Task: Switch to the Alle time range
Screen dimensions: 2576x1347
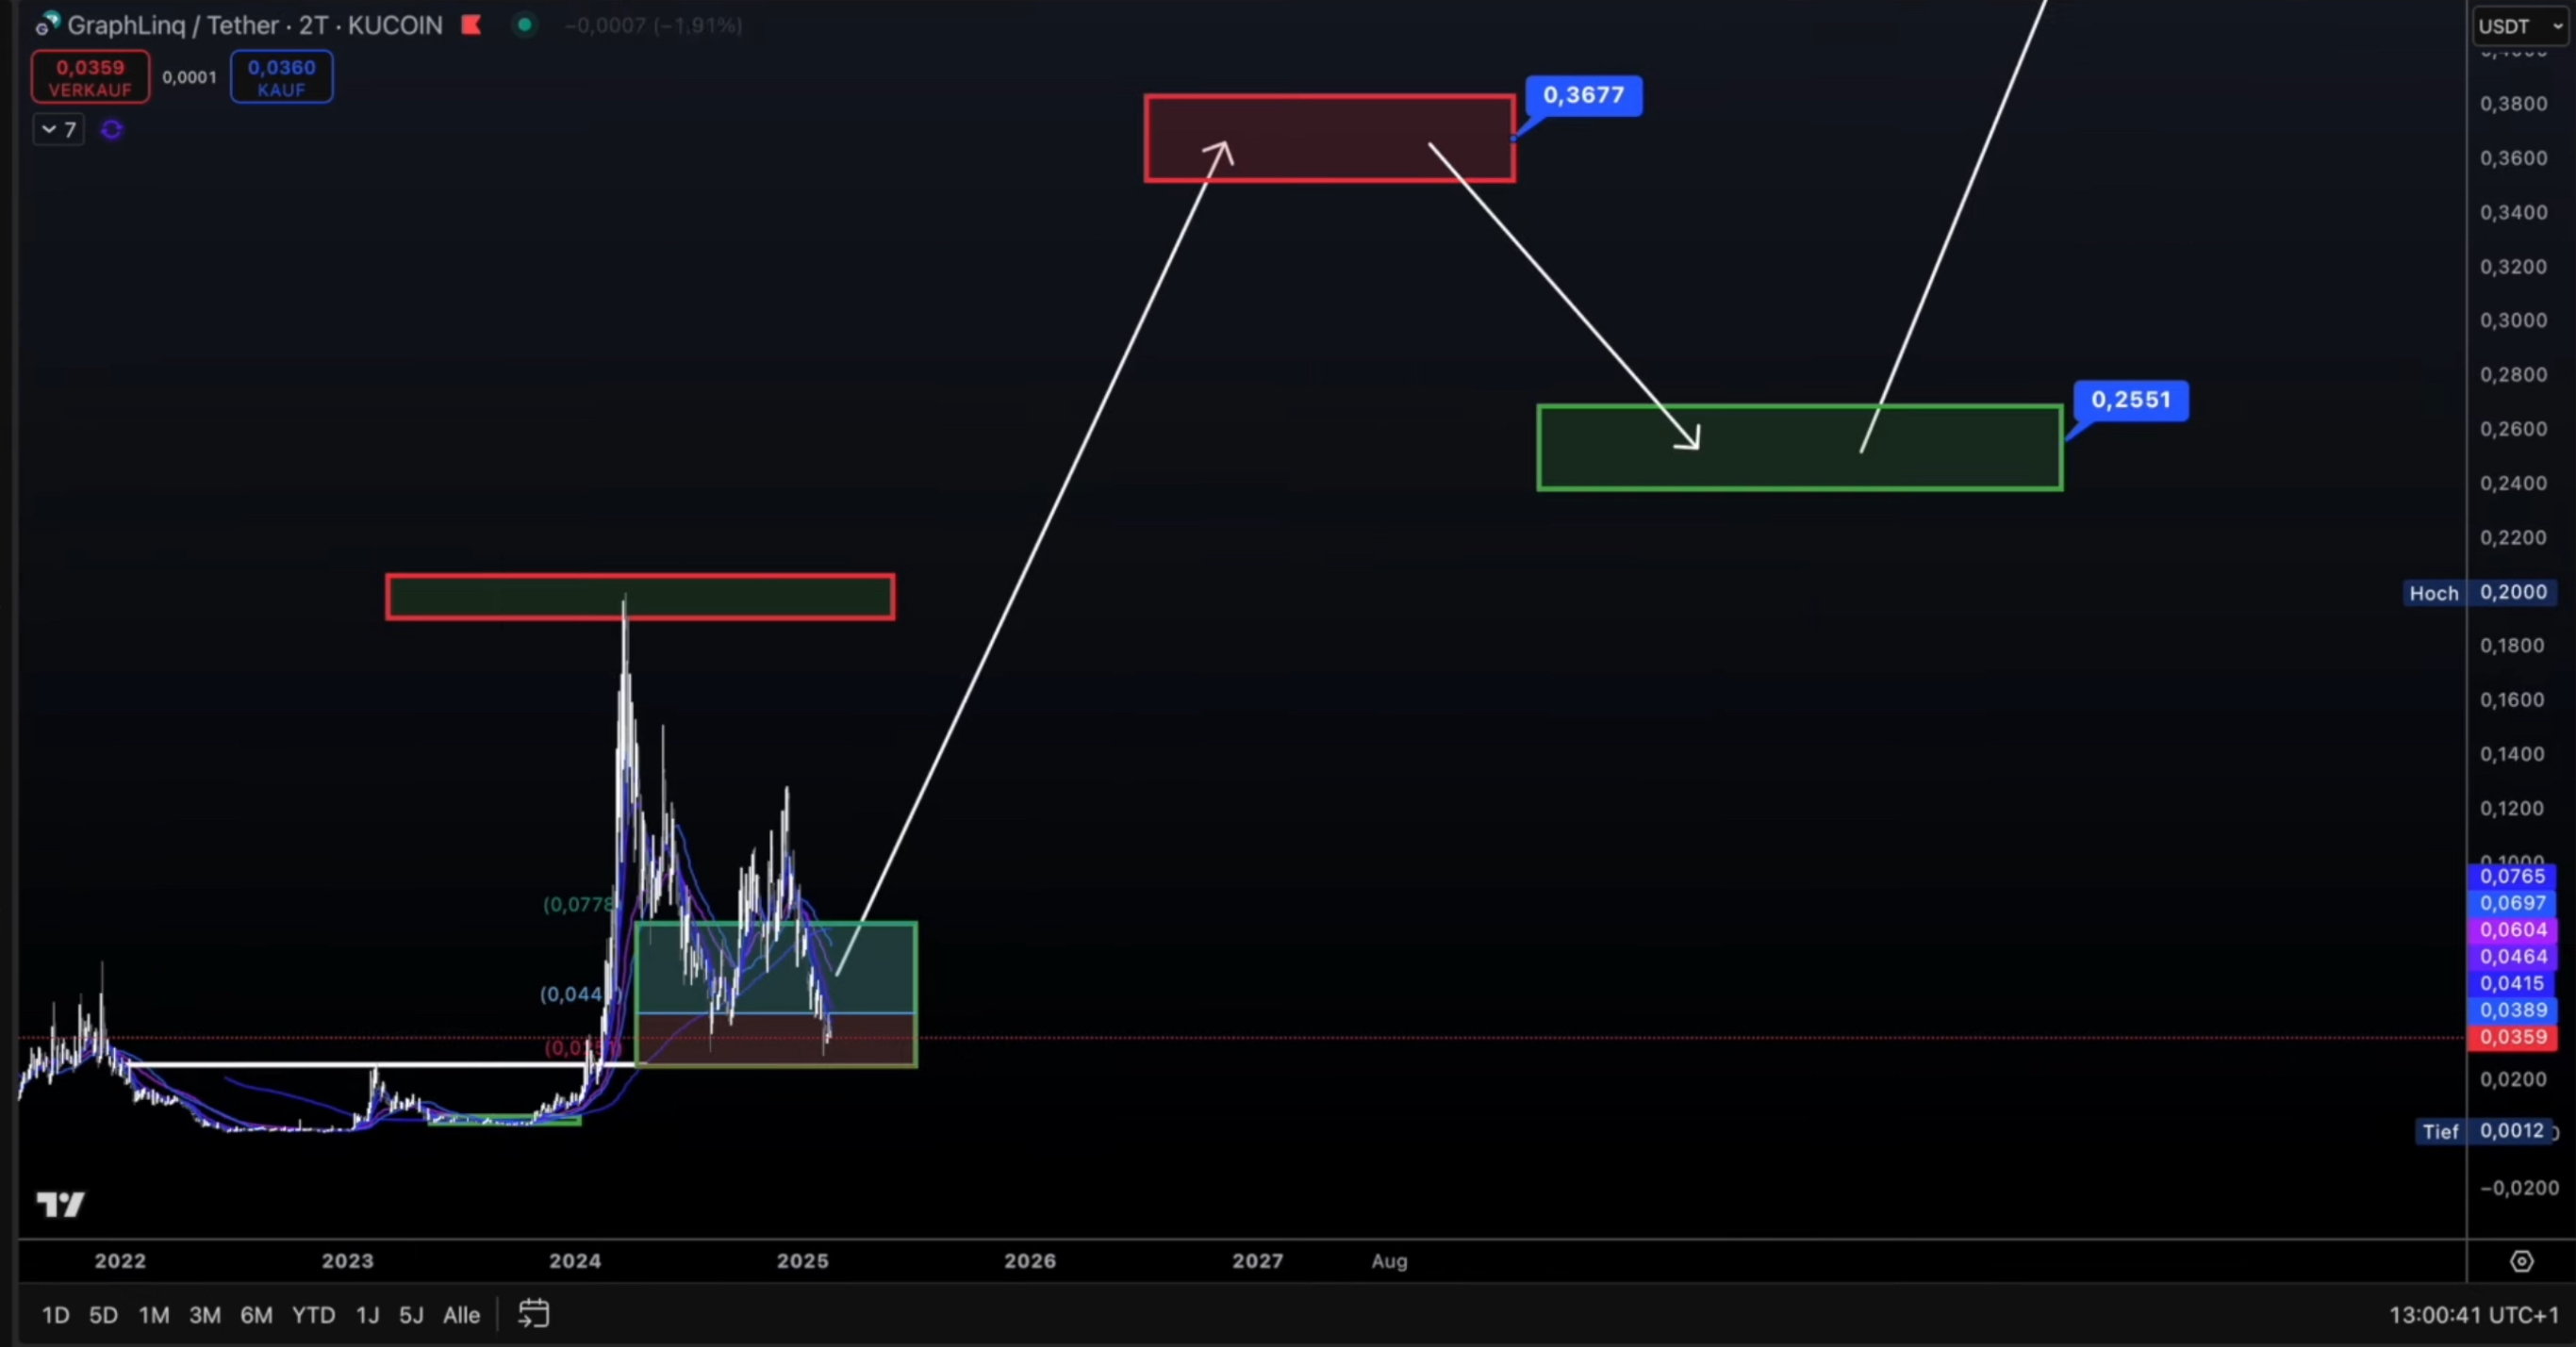Action: 461,1315
